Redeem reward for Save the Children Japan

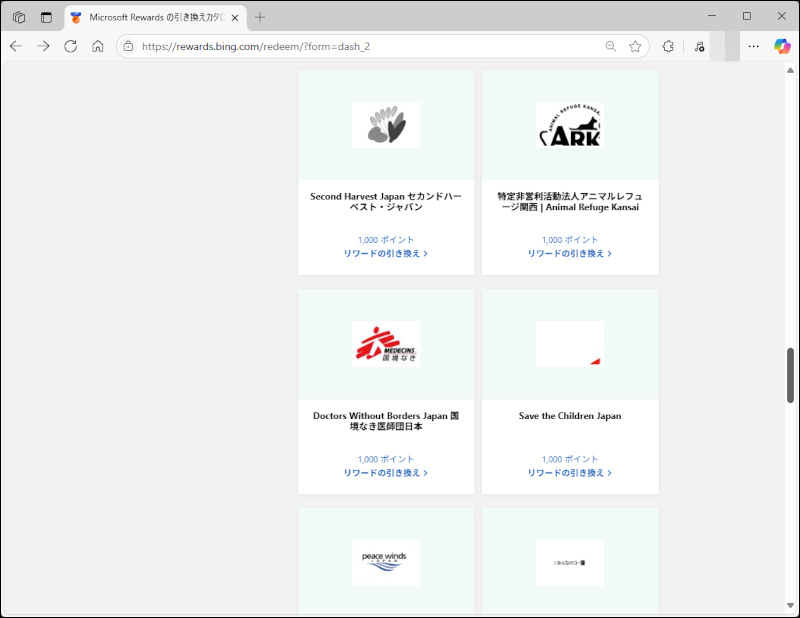click(569, 473)
